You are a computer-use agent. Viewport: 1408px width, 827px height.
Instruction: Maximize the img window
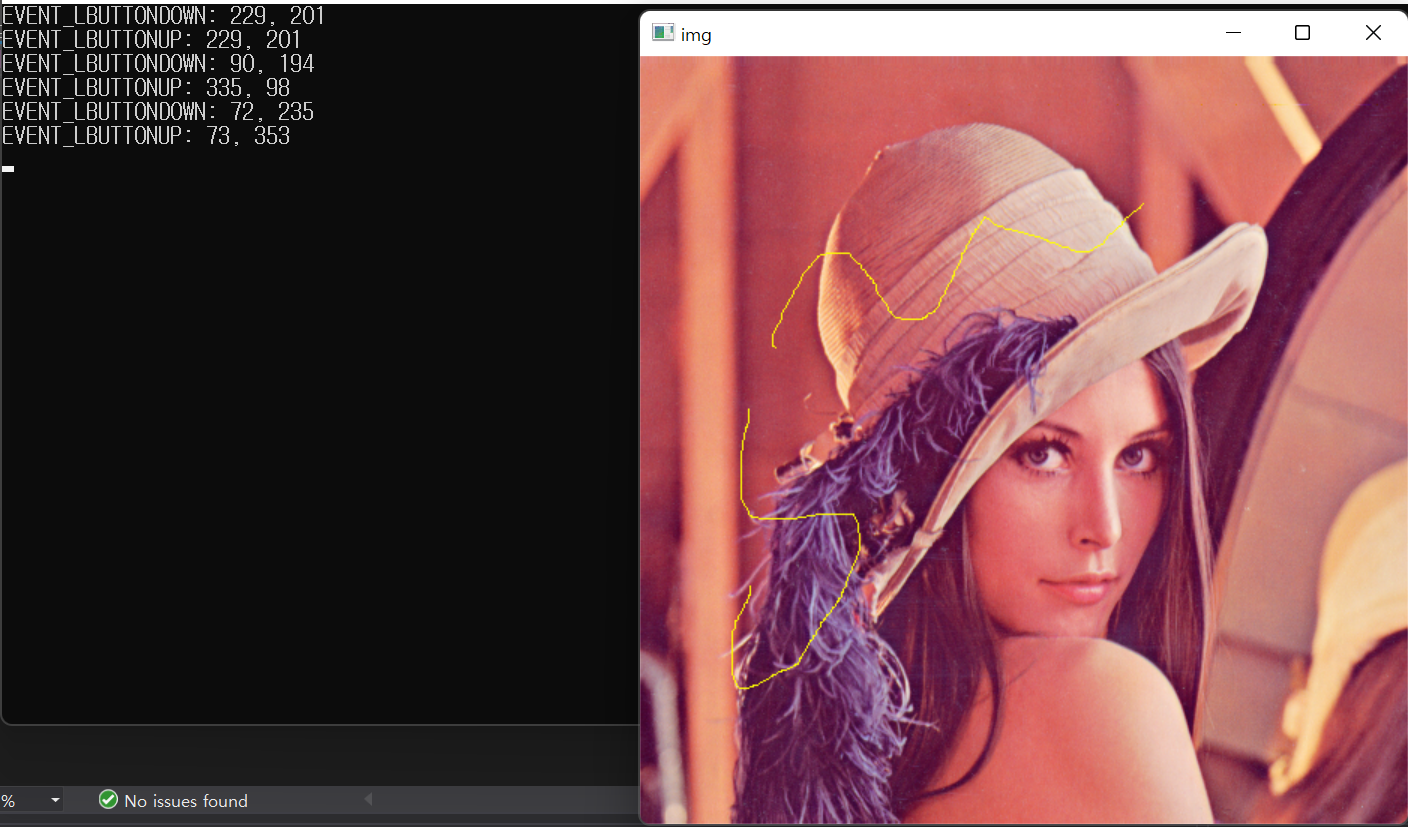click(x=1302, y=33)
